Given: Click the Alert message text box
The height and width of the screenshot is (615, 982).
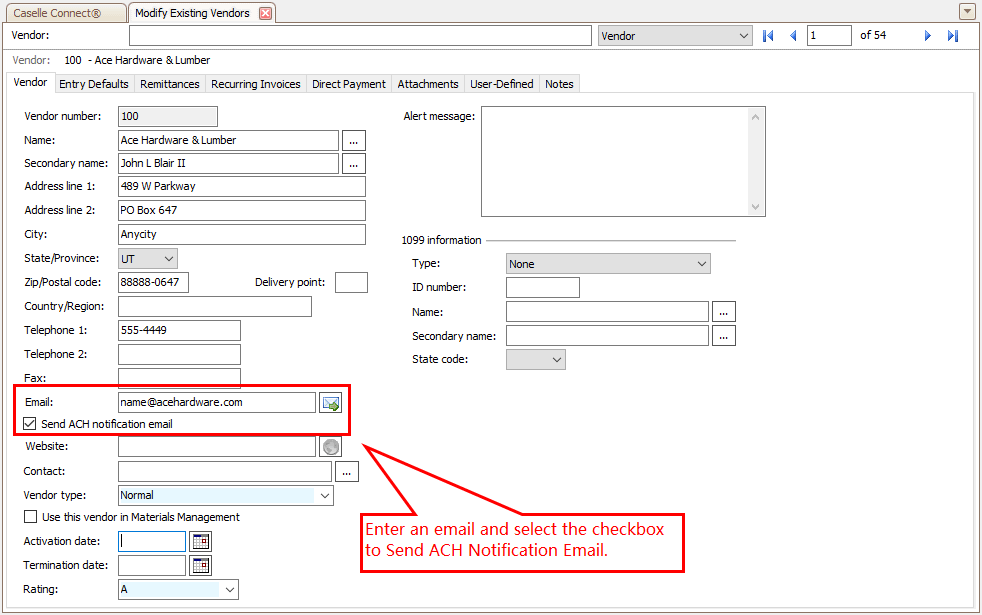Looking at the screenshot, I should point(623,162).
